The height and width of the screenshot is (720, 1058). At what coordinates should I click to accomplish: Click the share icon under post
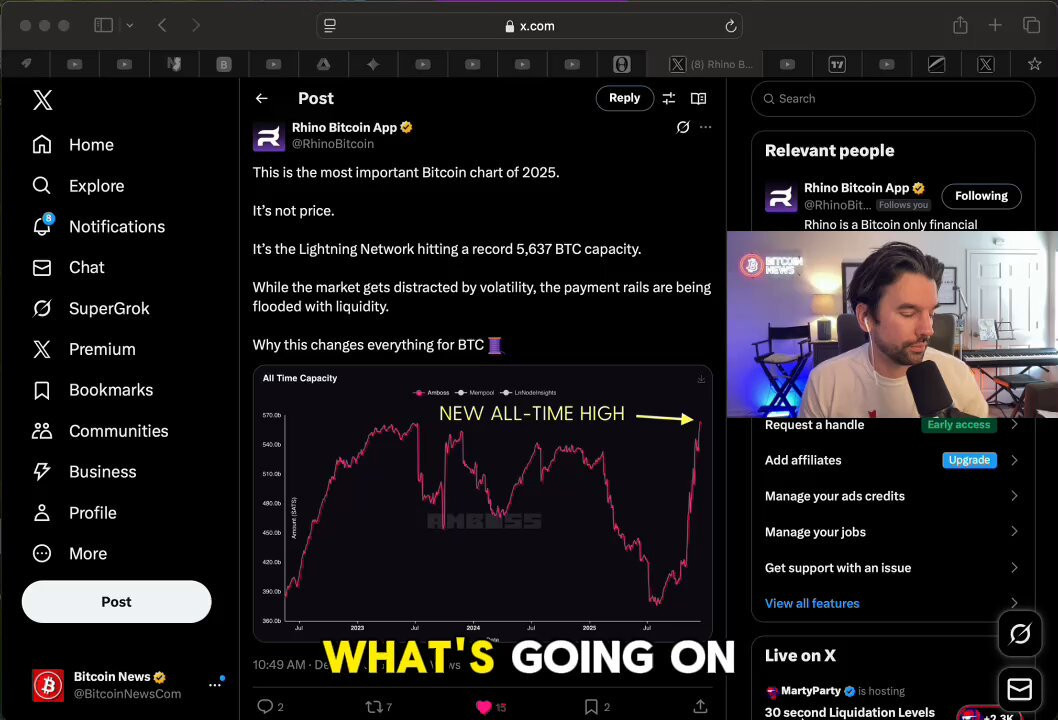point(700,707)
